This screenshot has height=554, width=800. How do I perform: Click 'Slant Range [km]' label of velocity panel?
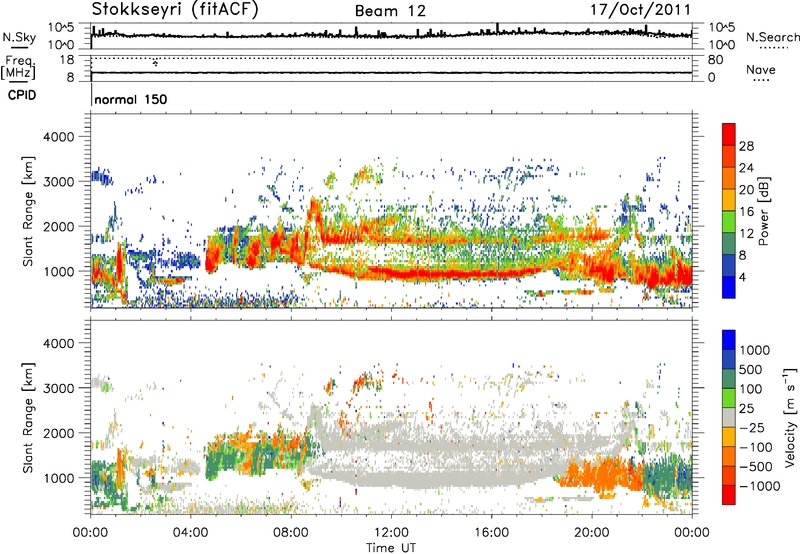(x=28, y=417)
